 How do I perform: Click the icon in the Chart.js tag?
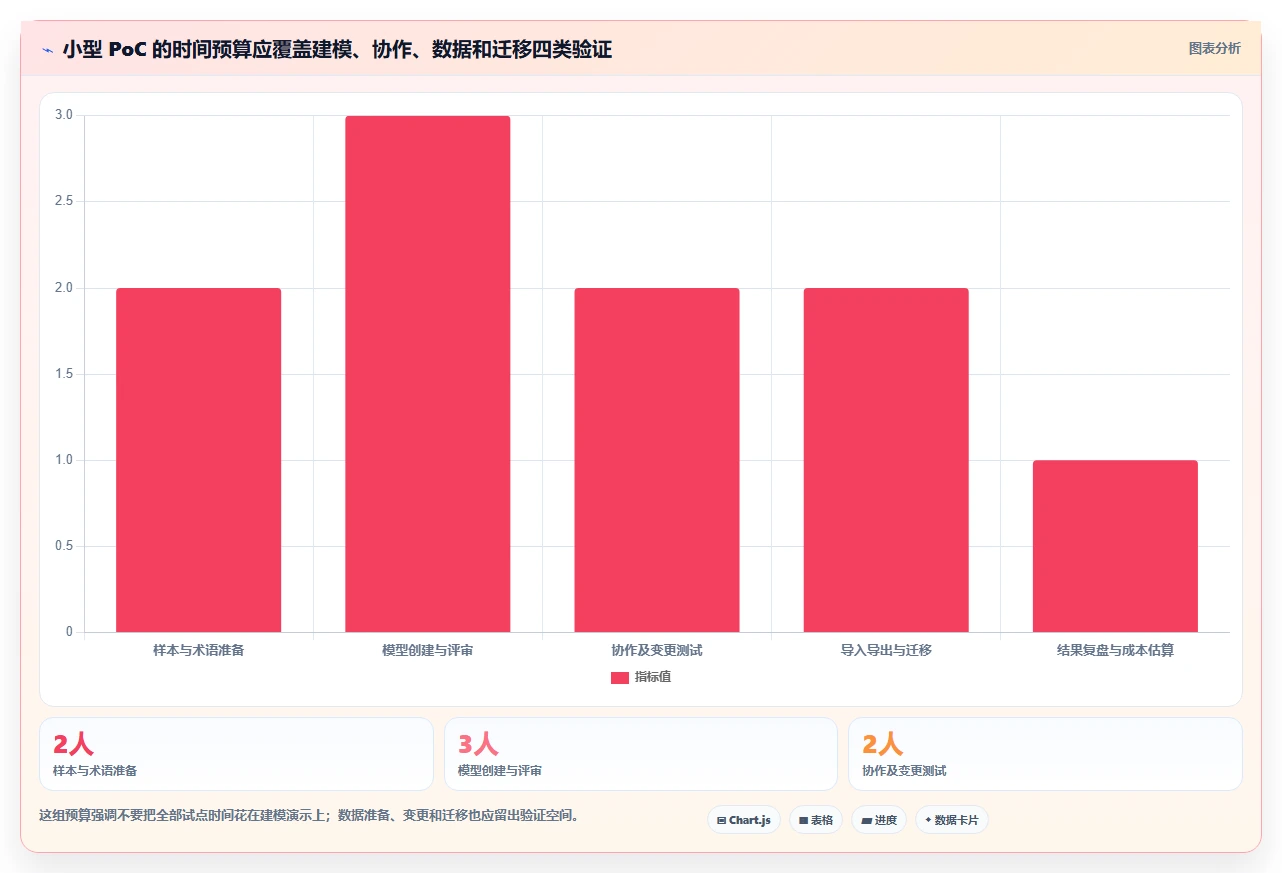[721, 820]
